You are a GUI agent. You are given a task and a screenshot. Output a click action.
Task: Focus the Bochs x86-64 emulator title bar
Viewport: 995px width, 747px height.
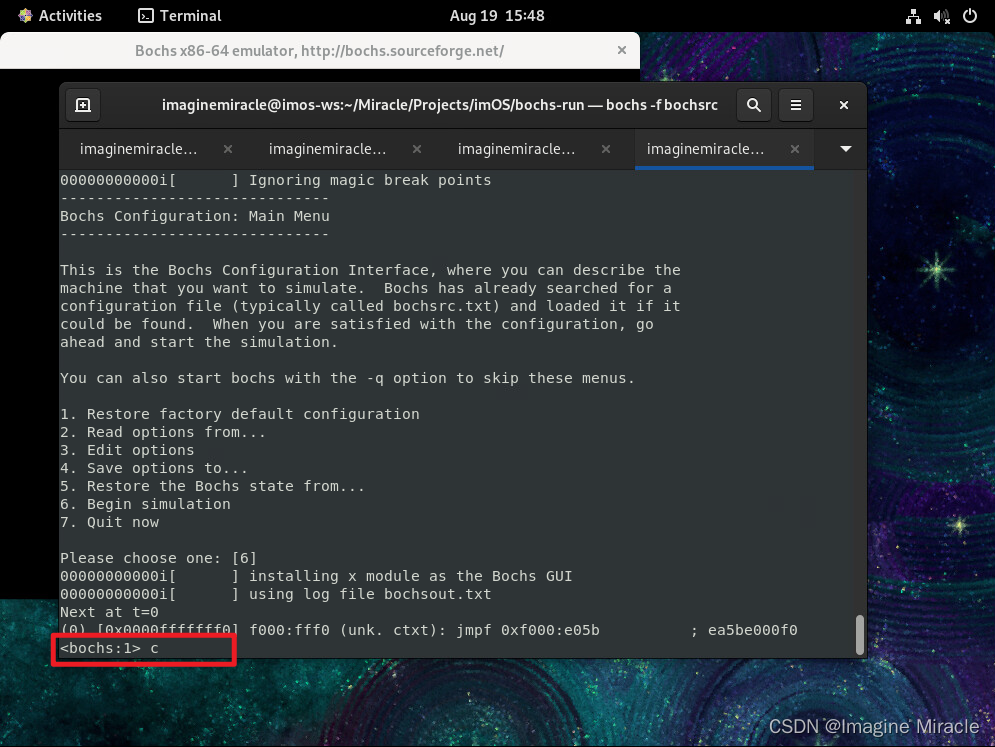click(x=319, y=51)
